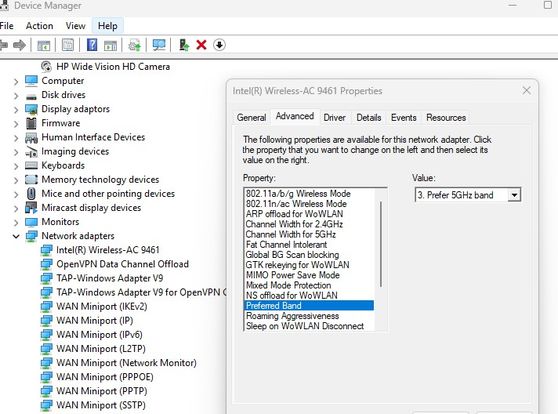Select HP Wide Vision HD Camera device
Screen dimensions: 558x414
click(113, 67)
